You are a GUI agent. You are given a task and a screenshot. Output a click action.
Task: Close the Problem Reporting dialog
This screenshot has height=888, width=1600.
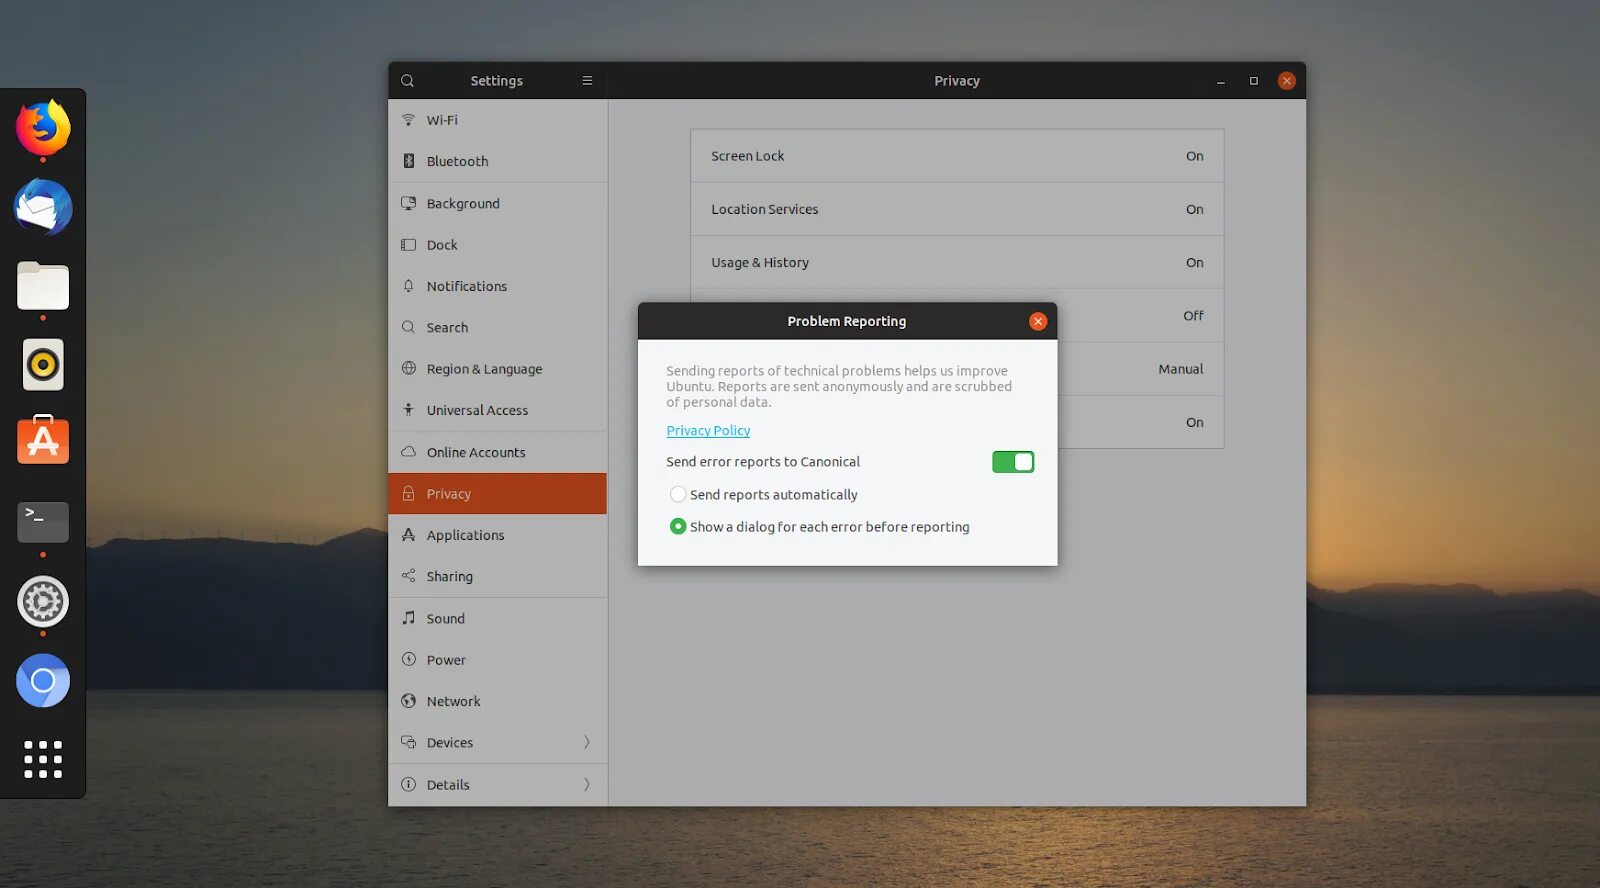1038,321
